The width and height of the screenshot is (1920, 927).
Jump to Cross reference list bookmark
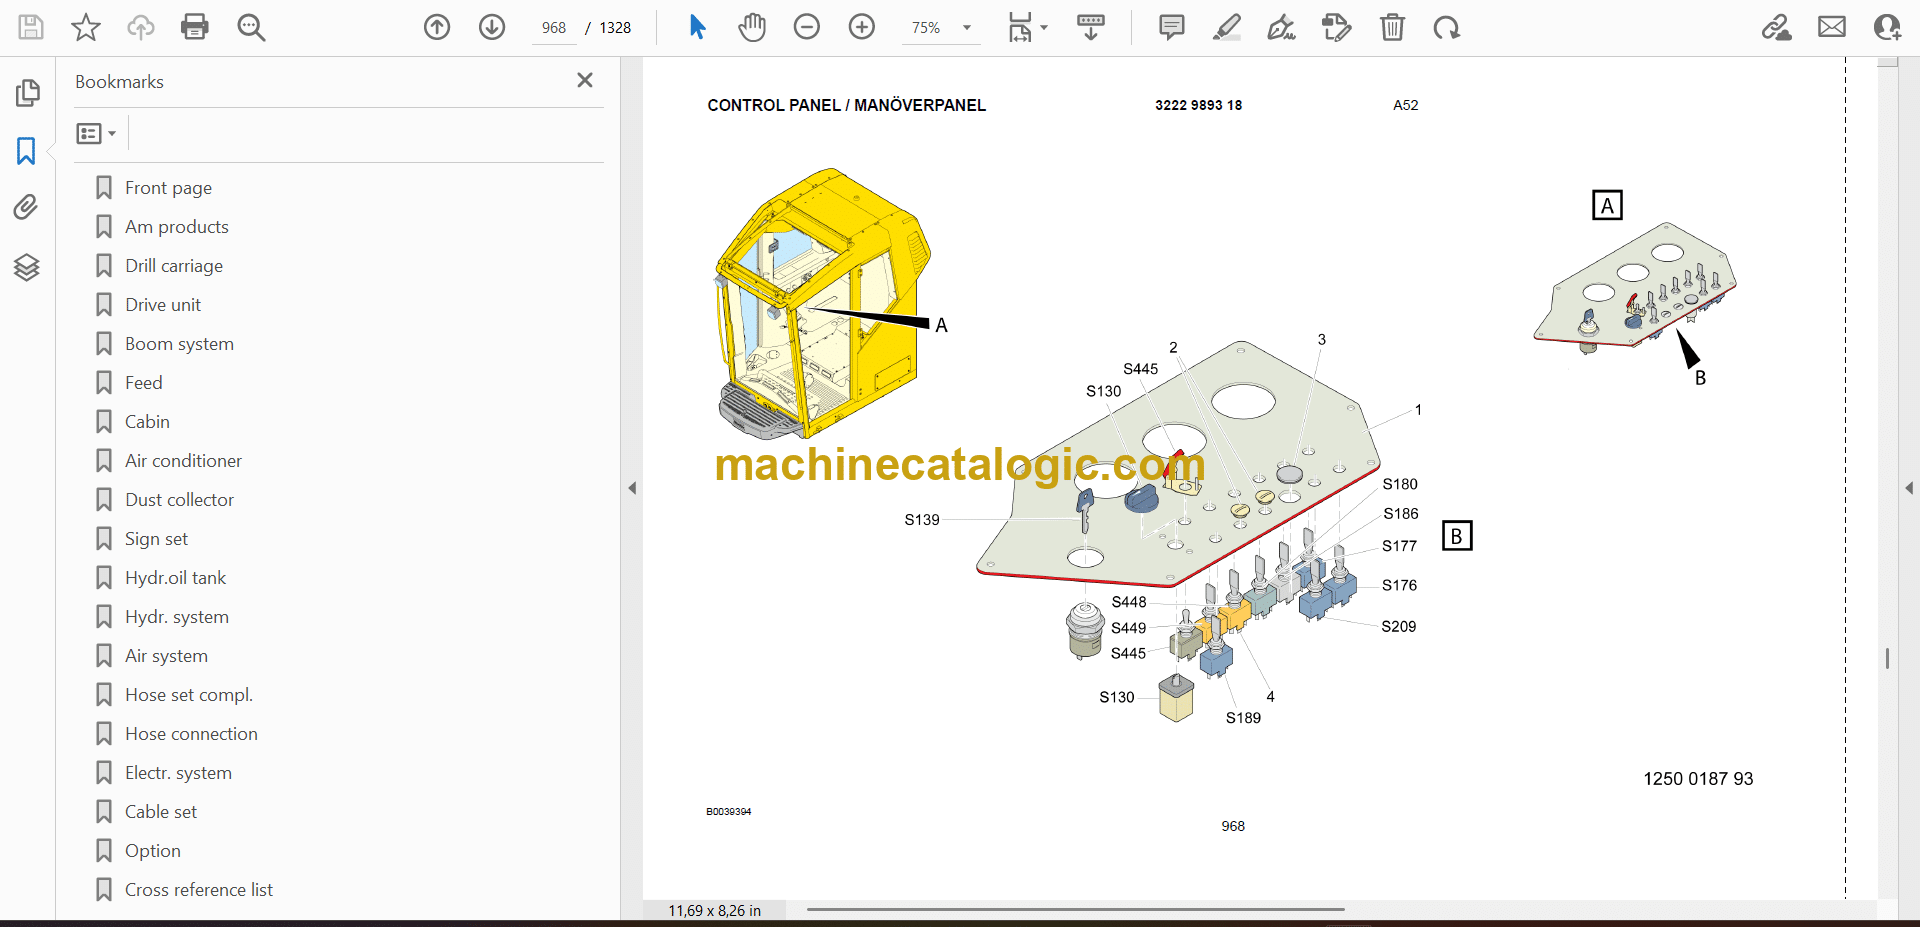tap(198, 890)
